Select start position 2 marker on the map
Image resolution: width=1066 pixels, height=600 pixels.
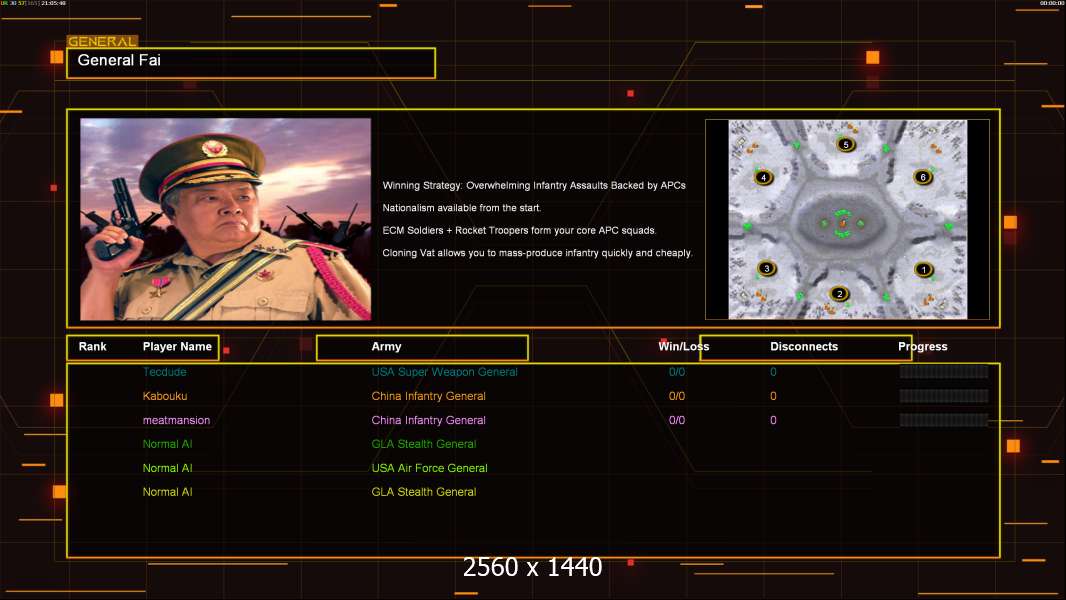pos(839,293)
